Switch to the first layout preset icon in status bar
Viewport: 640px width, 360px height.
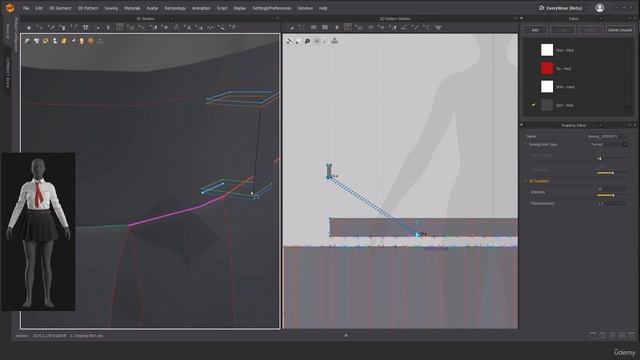593,335
